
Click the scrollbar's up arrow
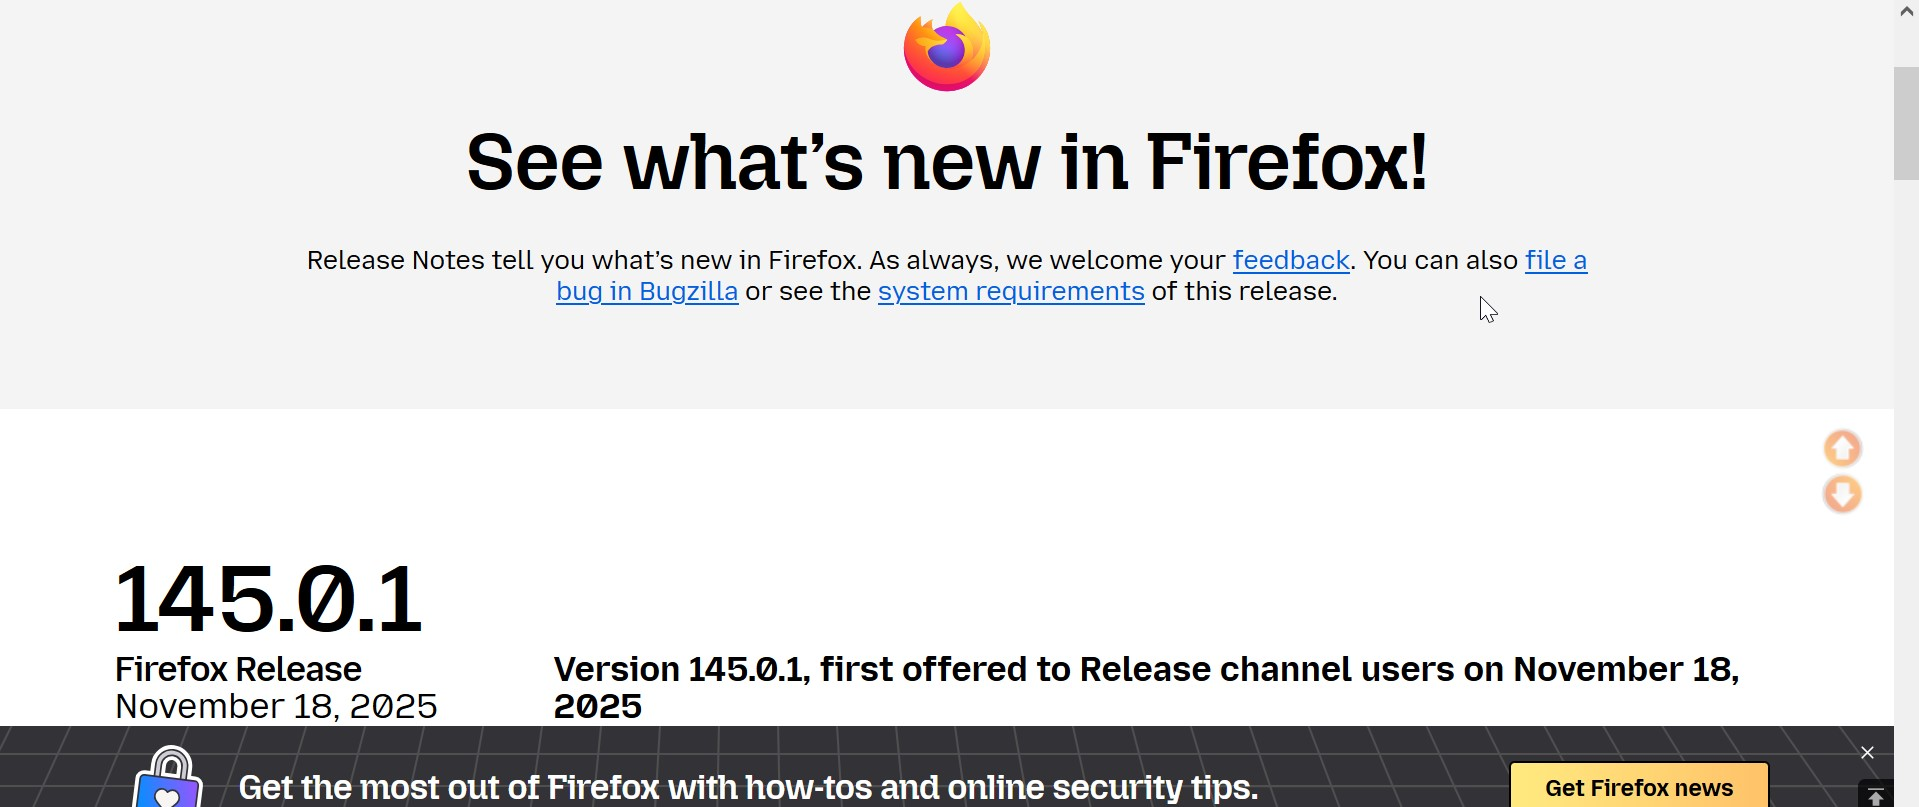click(x=1906, y=12)
